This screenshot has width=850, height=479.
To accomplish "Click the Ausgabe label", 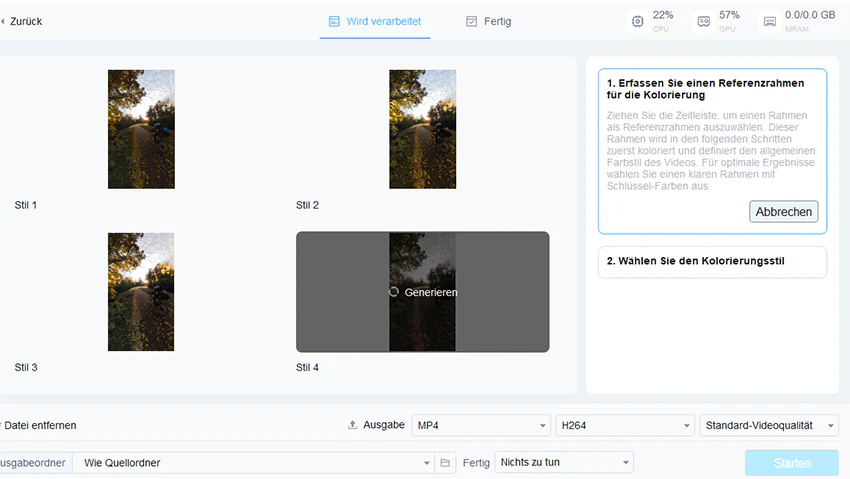I will pos(384,425).
